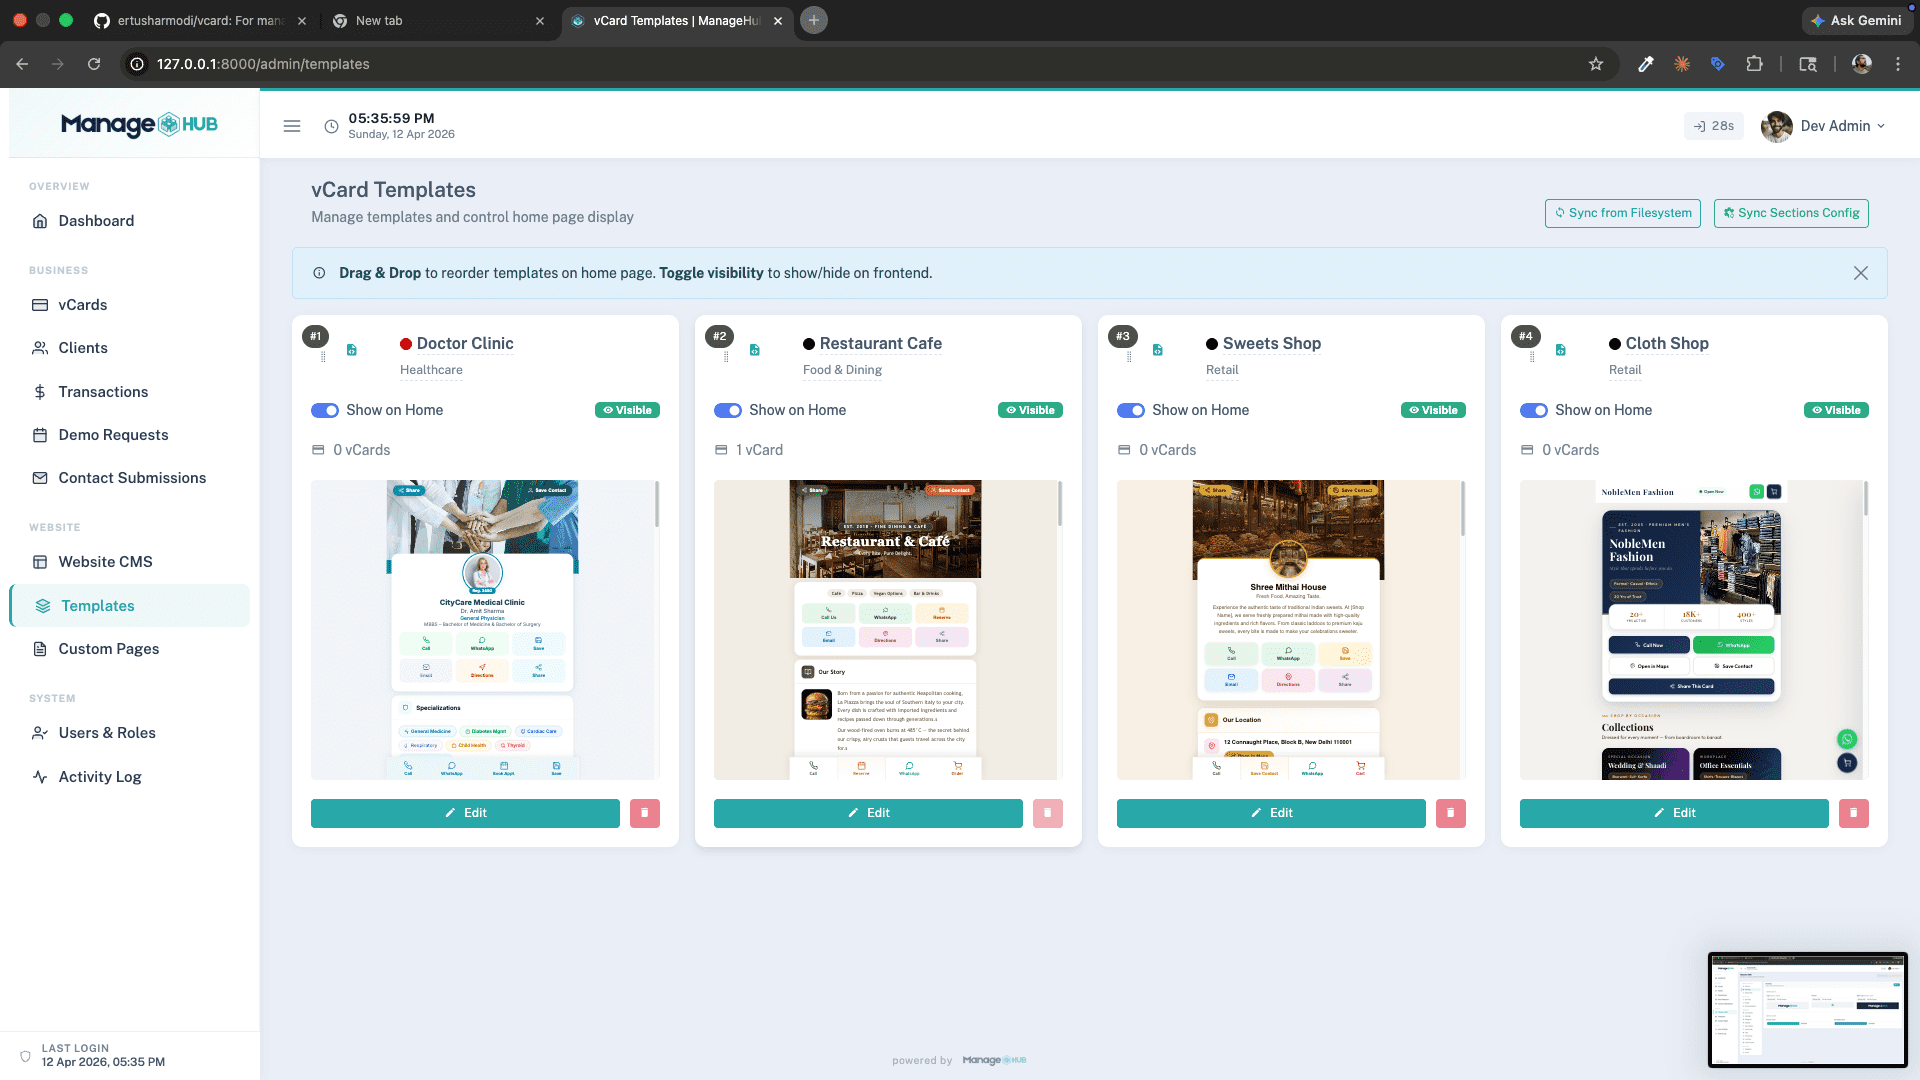Click the file icon on Sweets Shop card
The width and height of the screenshot is (1920, 1080).
(1158, 350)
